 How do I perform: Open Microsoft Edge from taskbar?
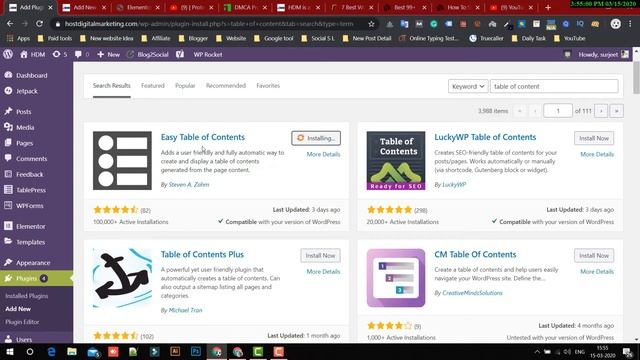[x=51, y=351]
